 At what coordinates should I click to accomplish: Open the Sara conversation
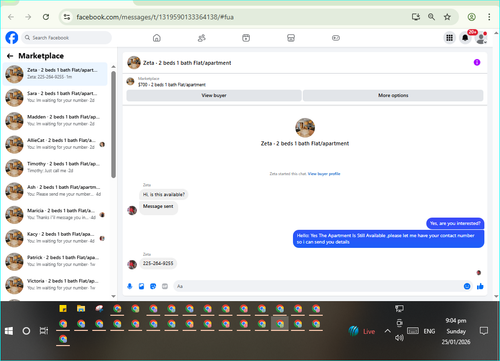(x=55, y=97)
